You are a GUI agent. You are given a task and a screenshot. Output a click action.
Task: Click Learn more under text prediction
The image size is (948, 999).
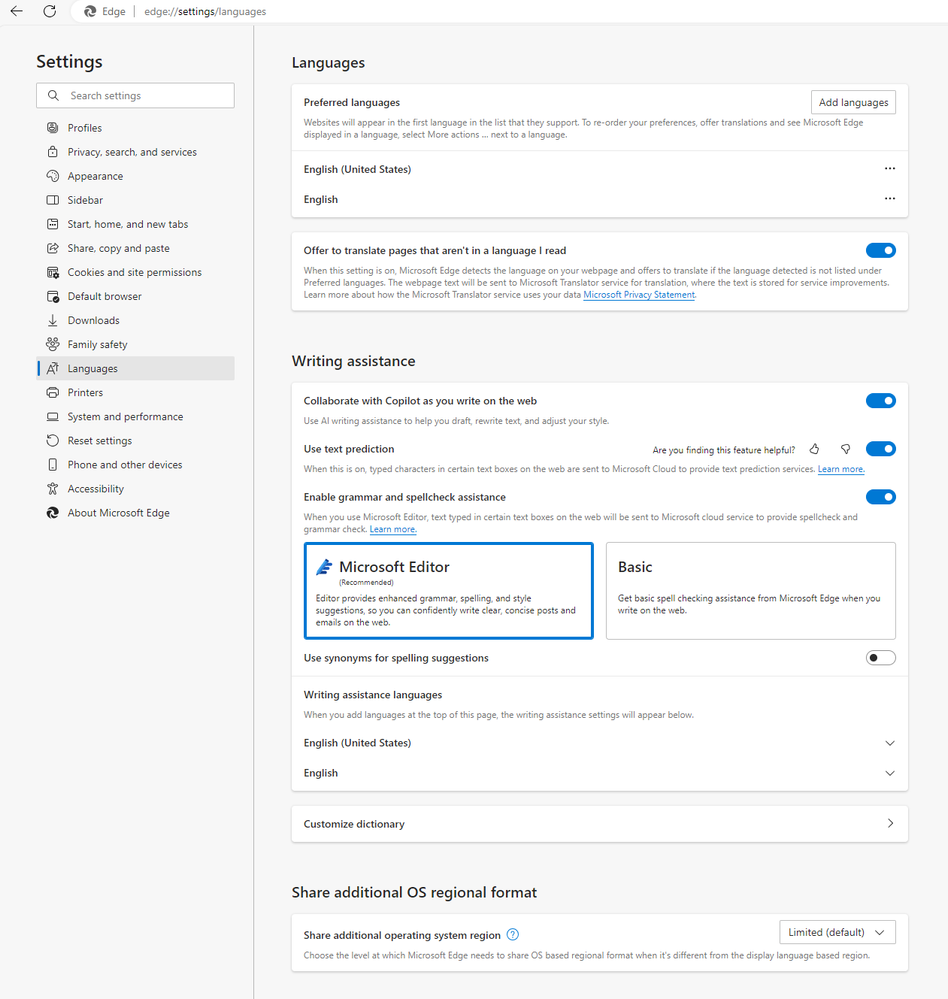[841, 469]
